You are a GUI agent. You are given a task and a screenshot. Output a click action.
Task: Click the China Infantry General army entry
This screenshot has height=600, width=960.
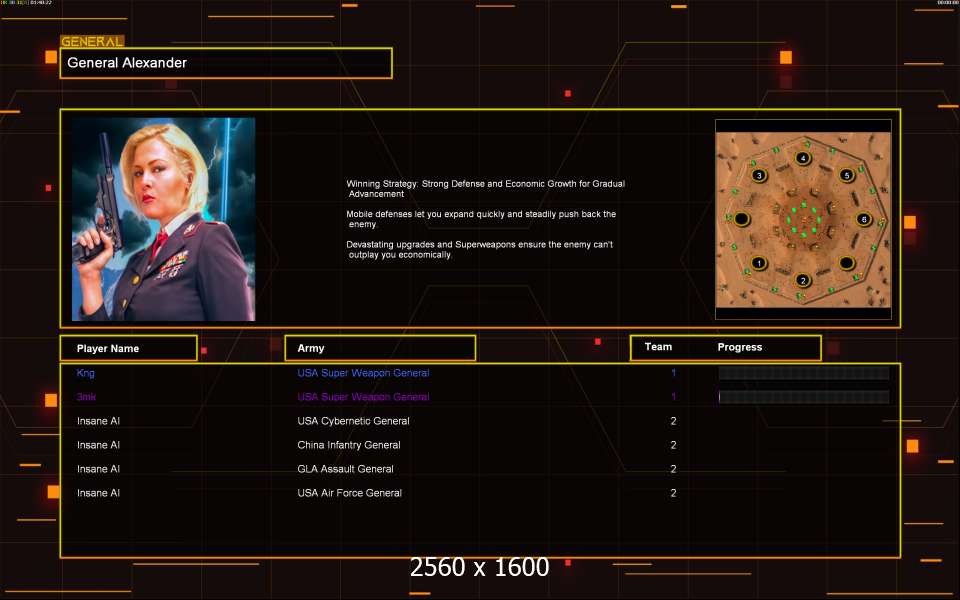tap(349, 445)
